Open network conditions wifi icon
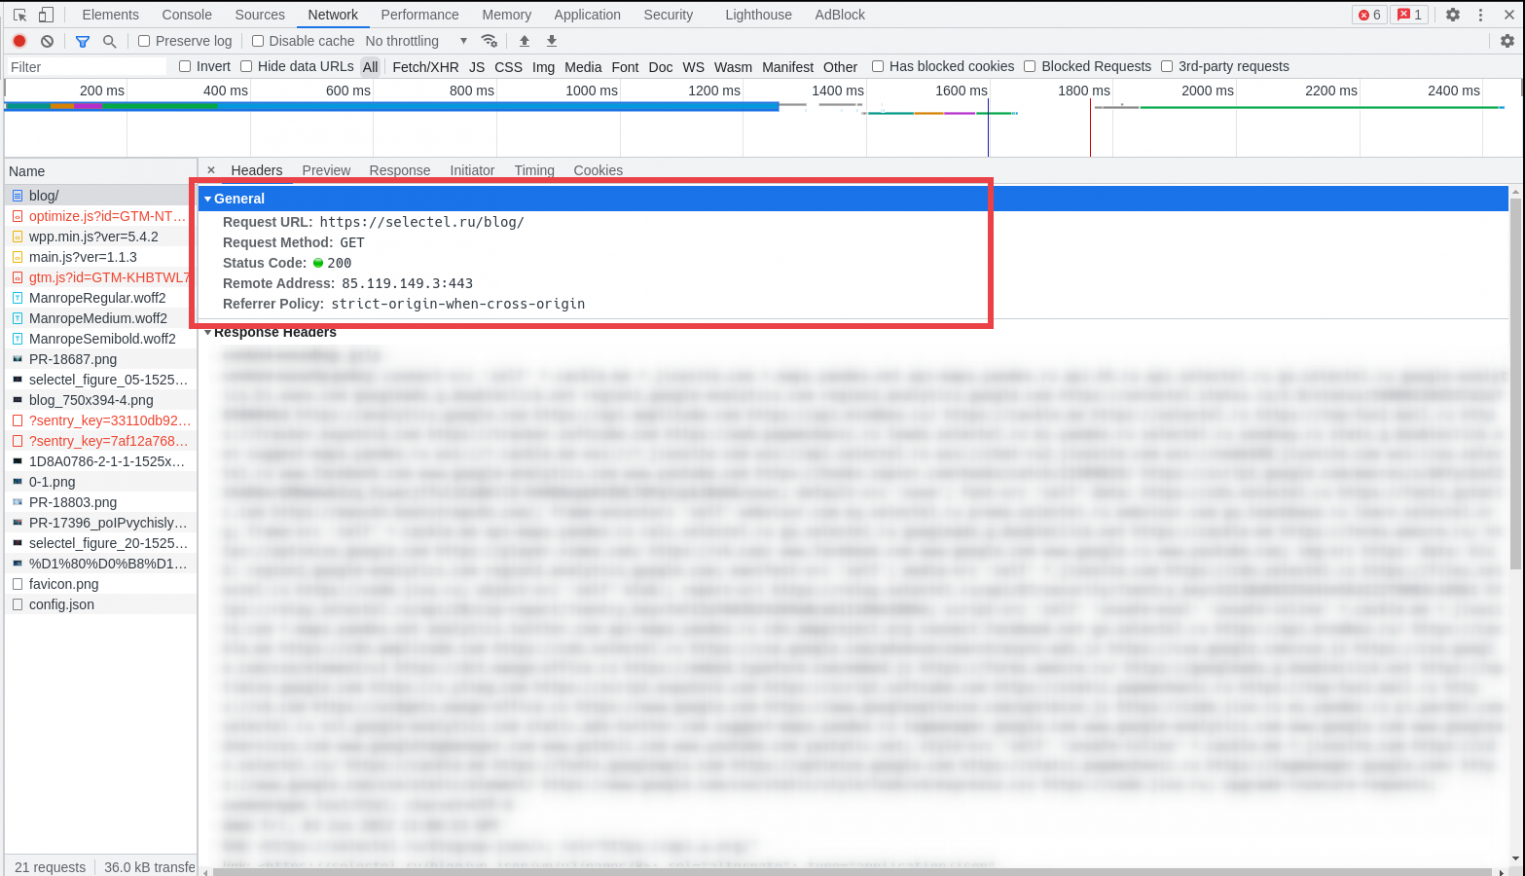The height and width of the screenshot is (876, 1525). pyautogui.click(x=489, y=41)
